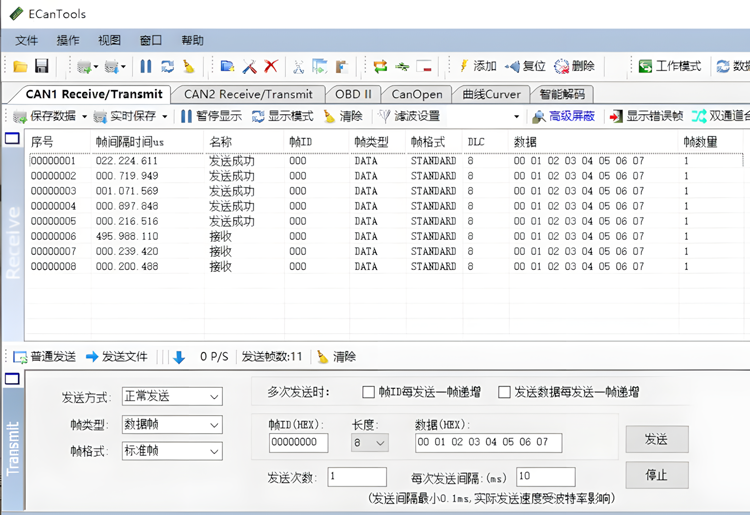Click the 停止 stop button
This screenshot has height=515, width=750.
point(656,474)
